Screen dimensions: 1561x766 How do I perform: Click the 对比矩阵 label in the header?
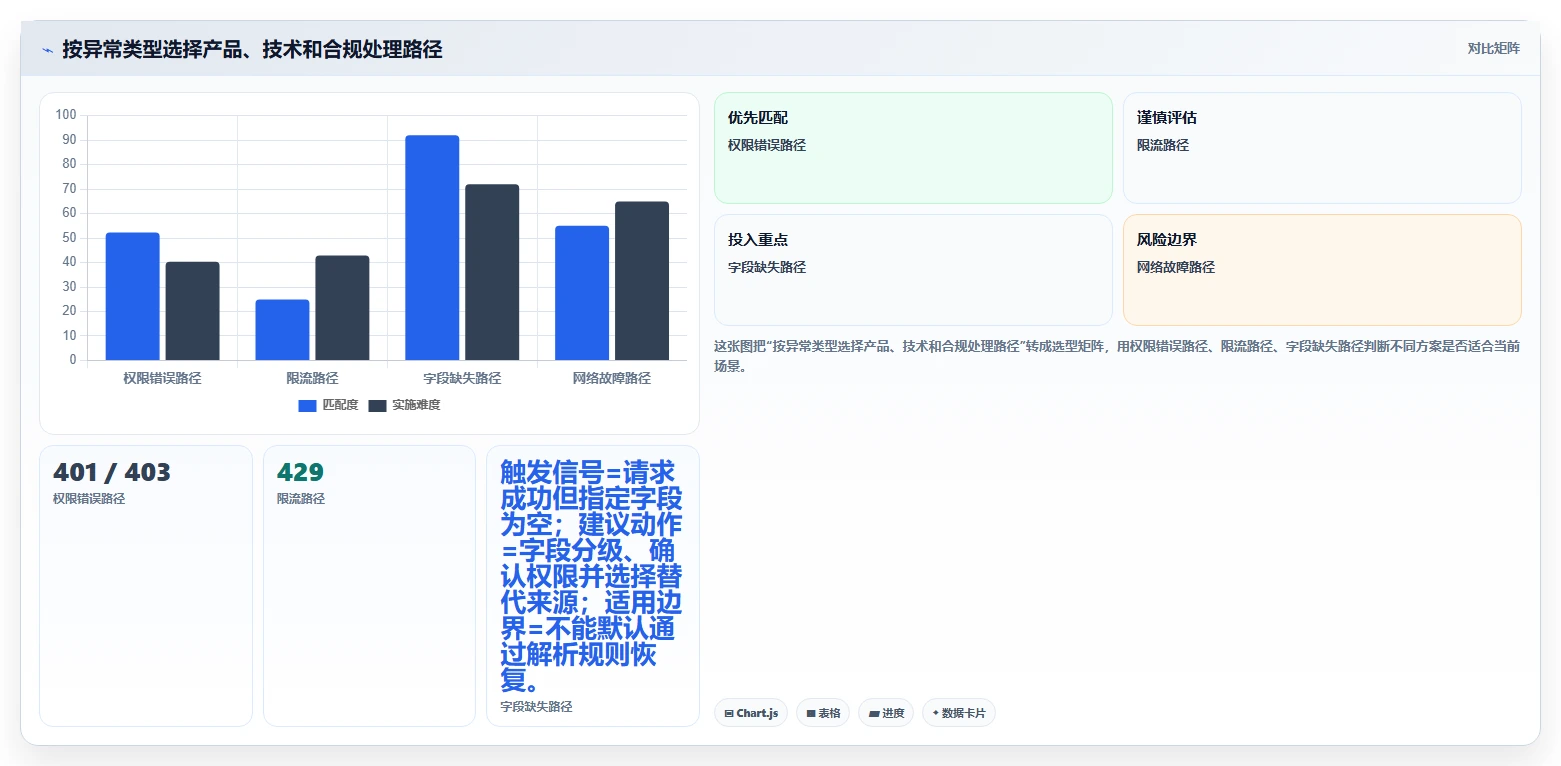click(1493, 49)
